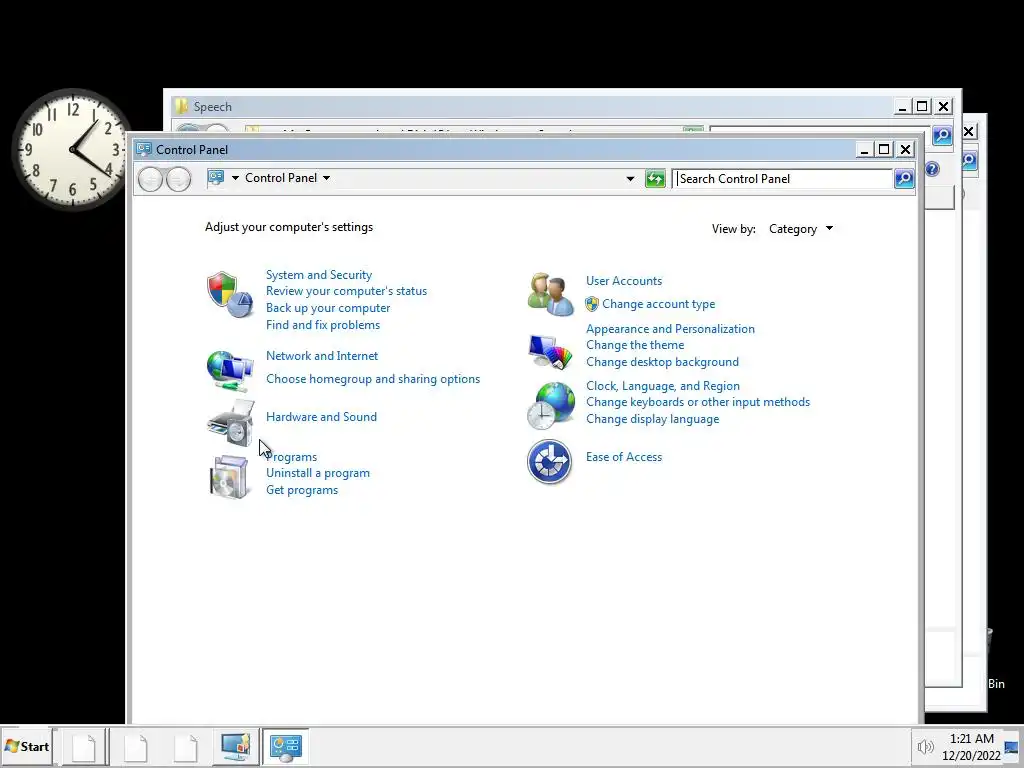Click the green refresh button in Control Panel

click(655, 178)
